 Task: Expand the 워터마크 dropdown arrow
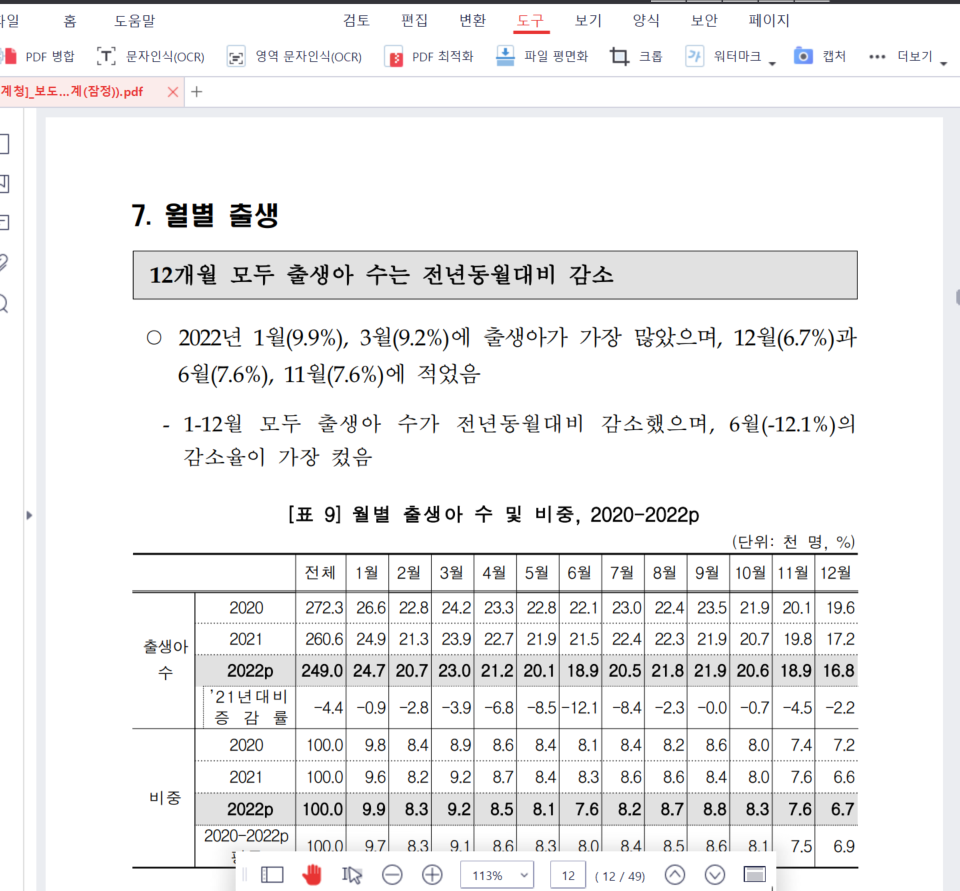[772, 62]
